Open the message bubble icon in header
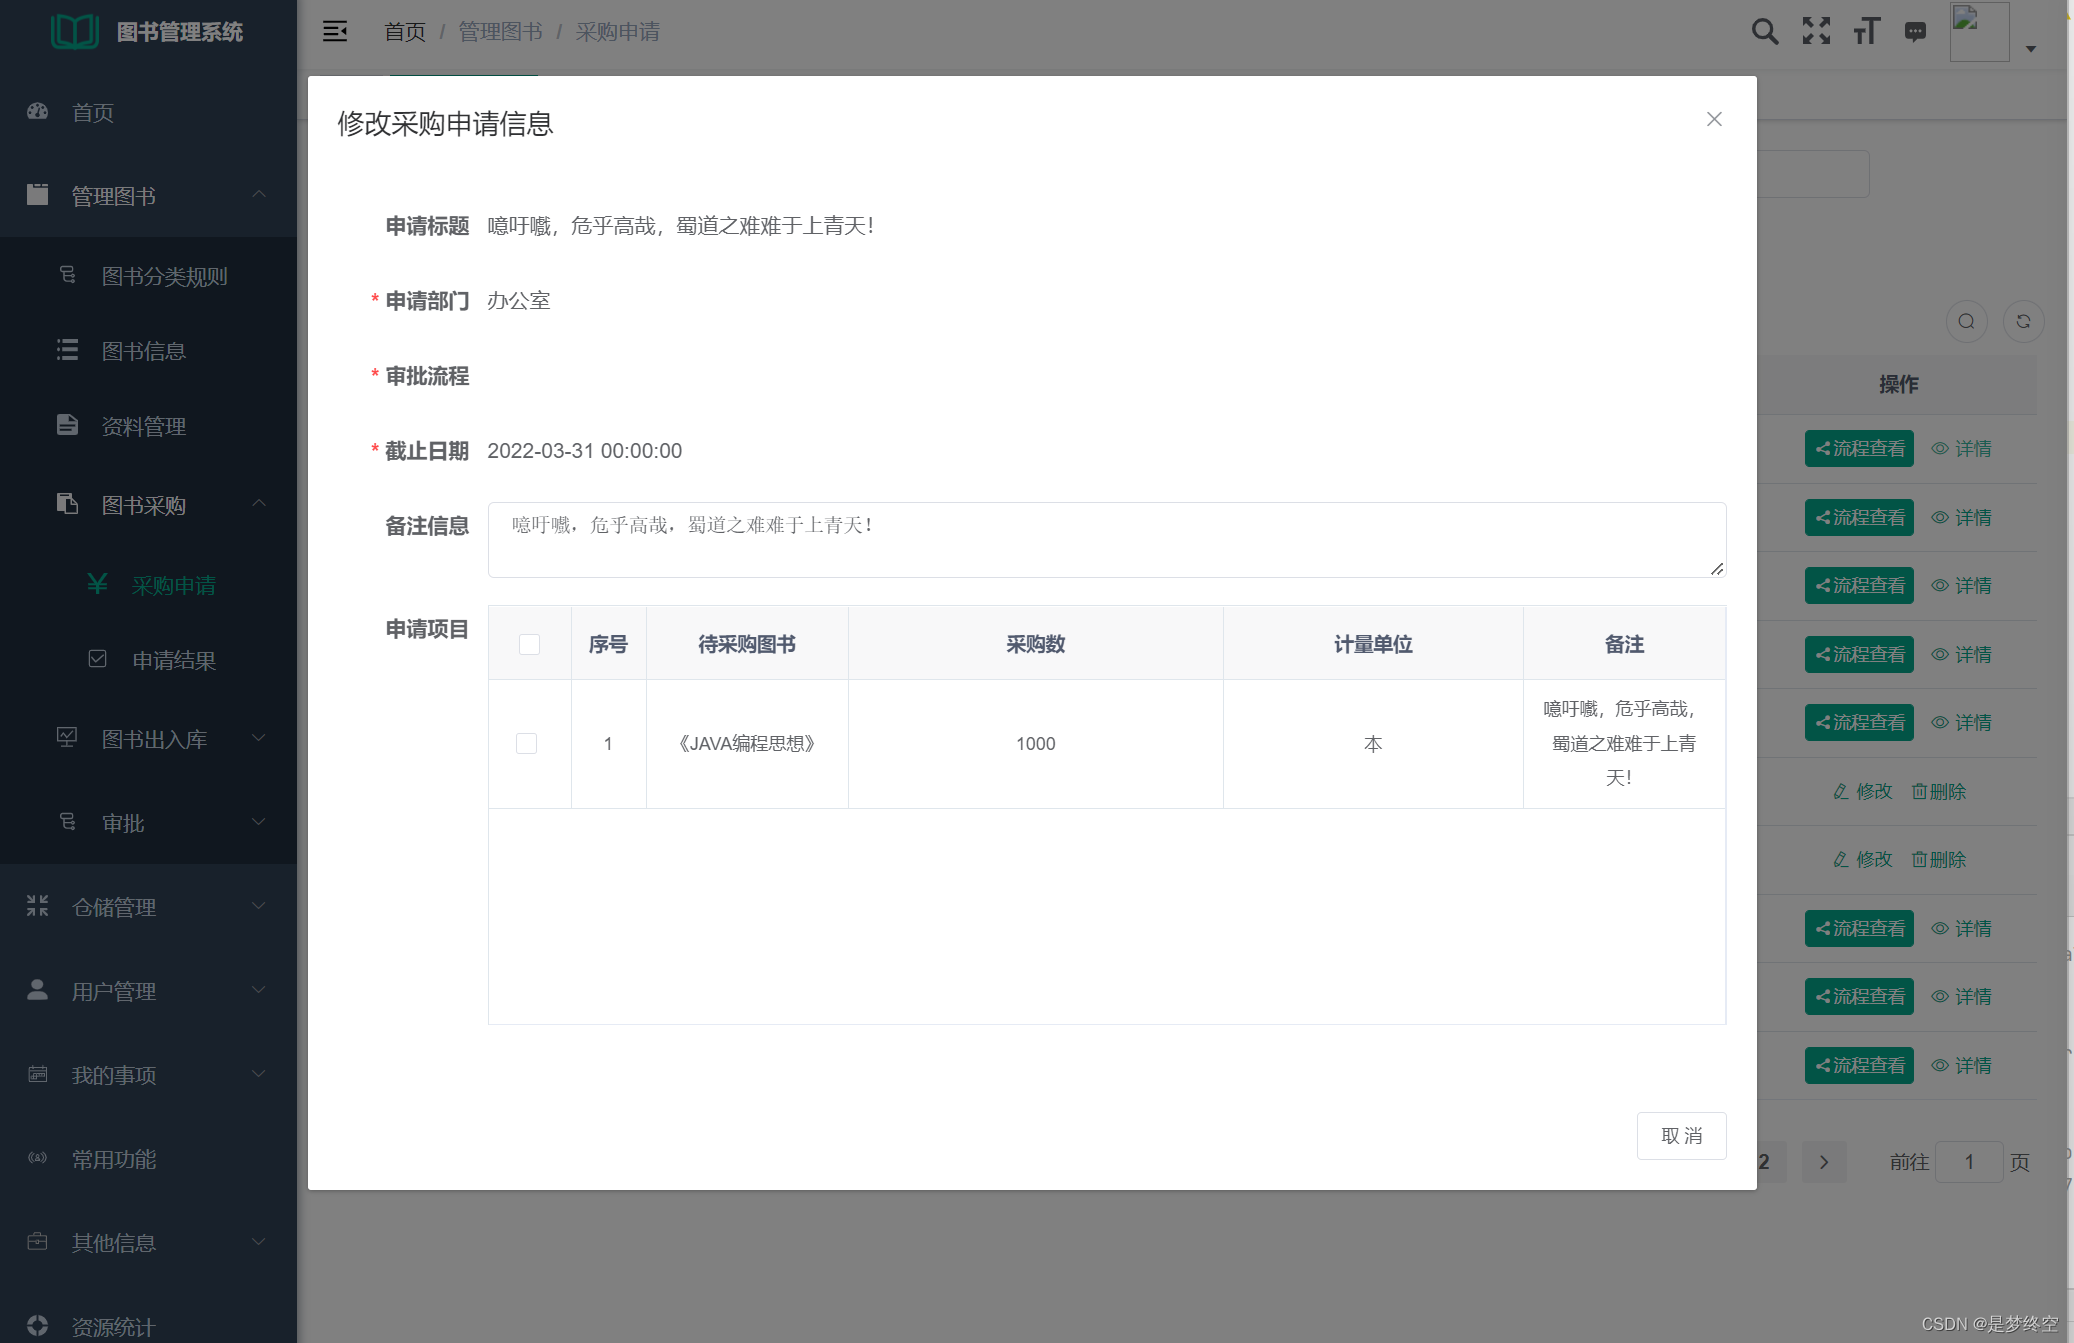 1915,32
